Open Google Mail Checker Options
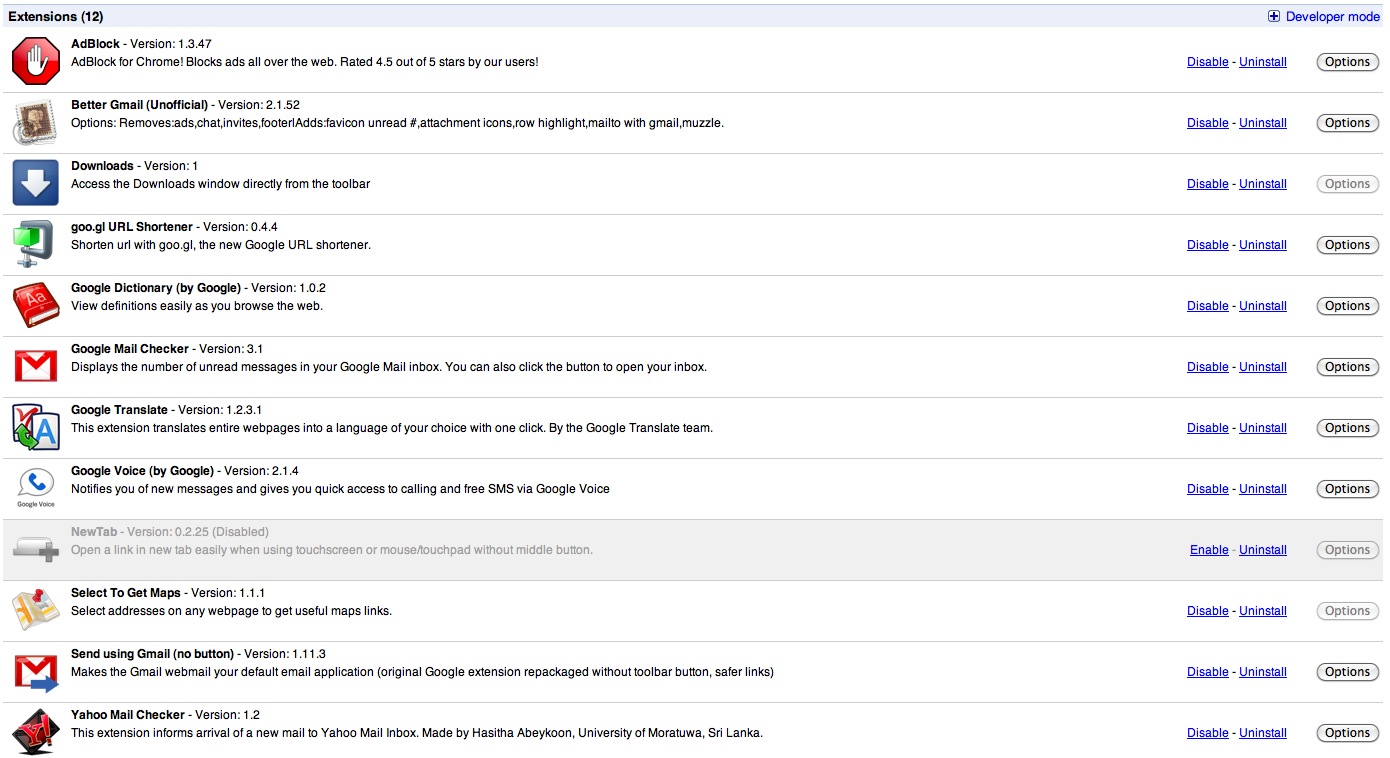The width and height of the screenshot is (1390, 758). (1347, 367)
